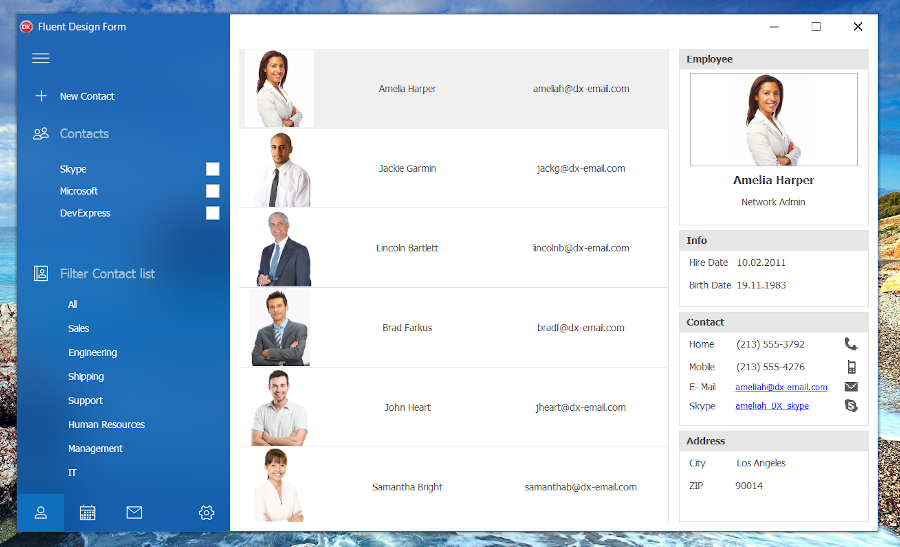Click the DX app logo in title bar
The image size is (900, 547).
[26, 26]
